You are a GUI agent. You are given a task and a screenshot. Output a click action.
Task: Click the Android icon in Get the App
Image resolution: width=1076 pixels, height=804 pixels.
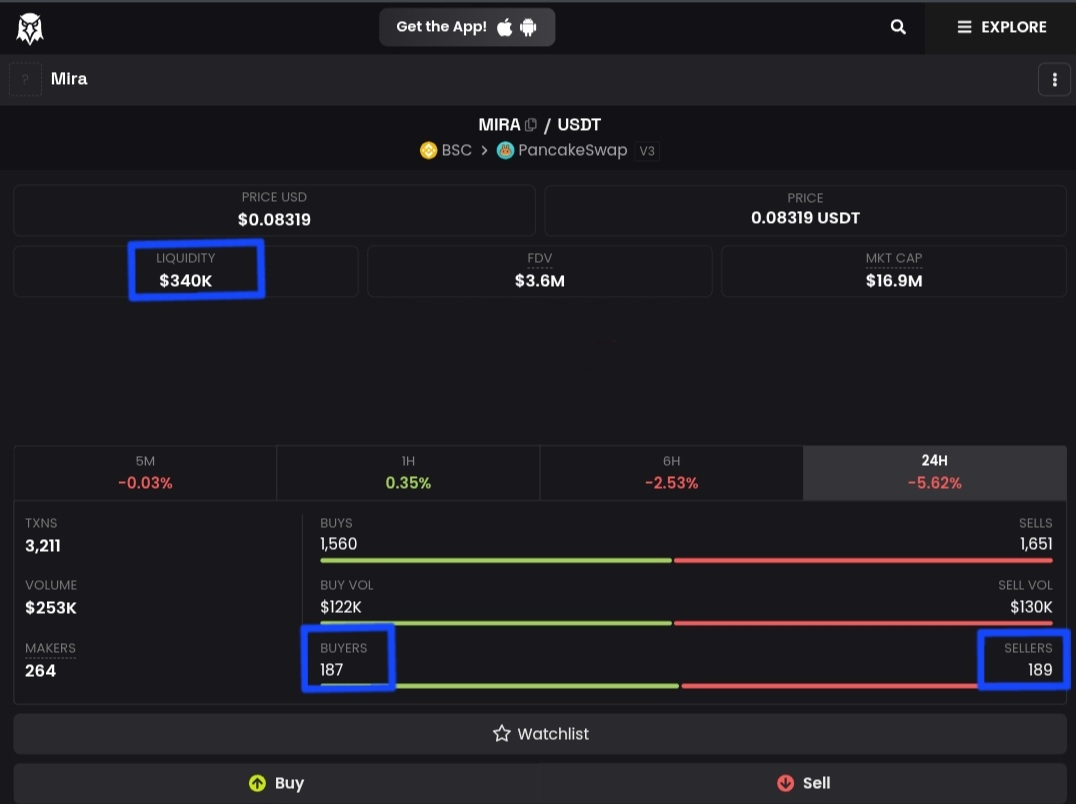(x=528, y=27)
